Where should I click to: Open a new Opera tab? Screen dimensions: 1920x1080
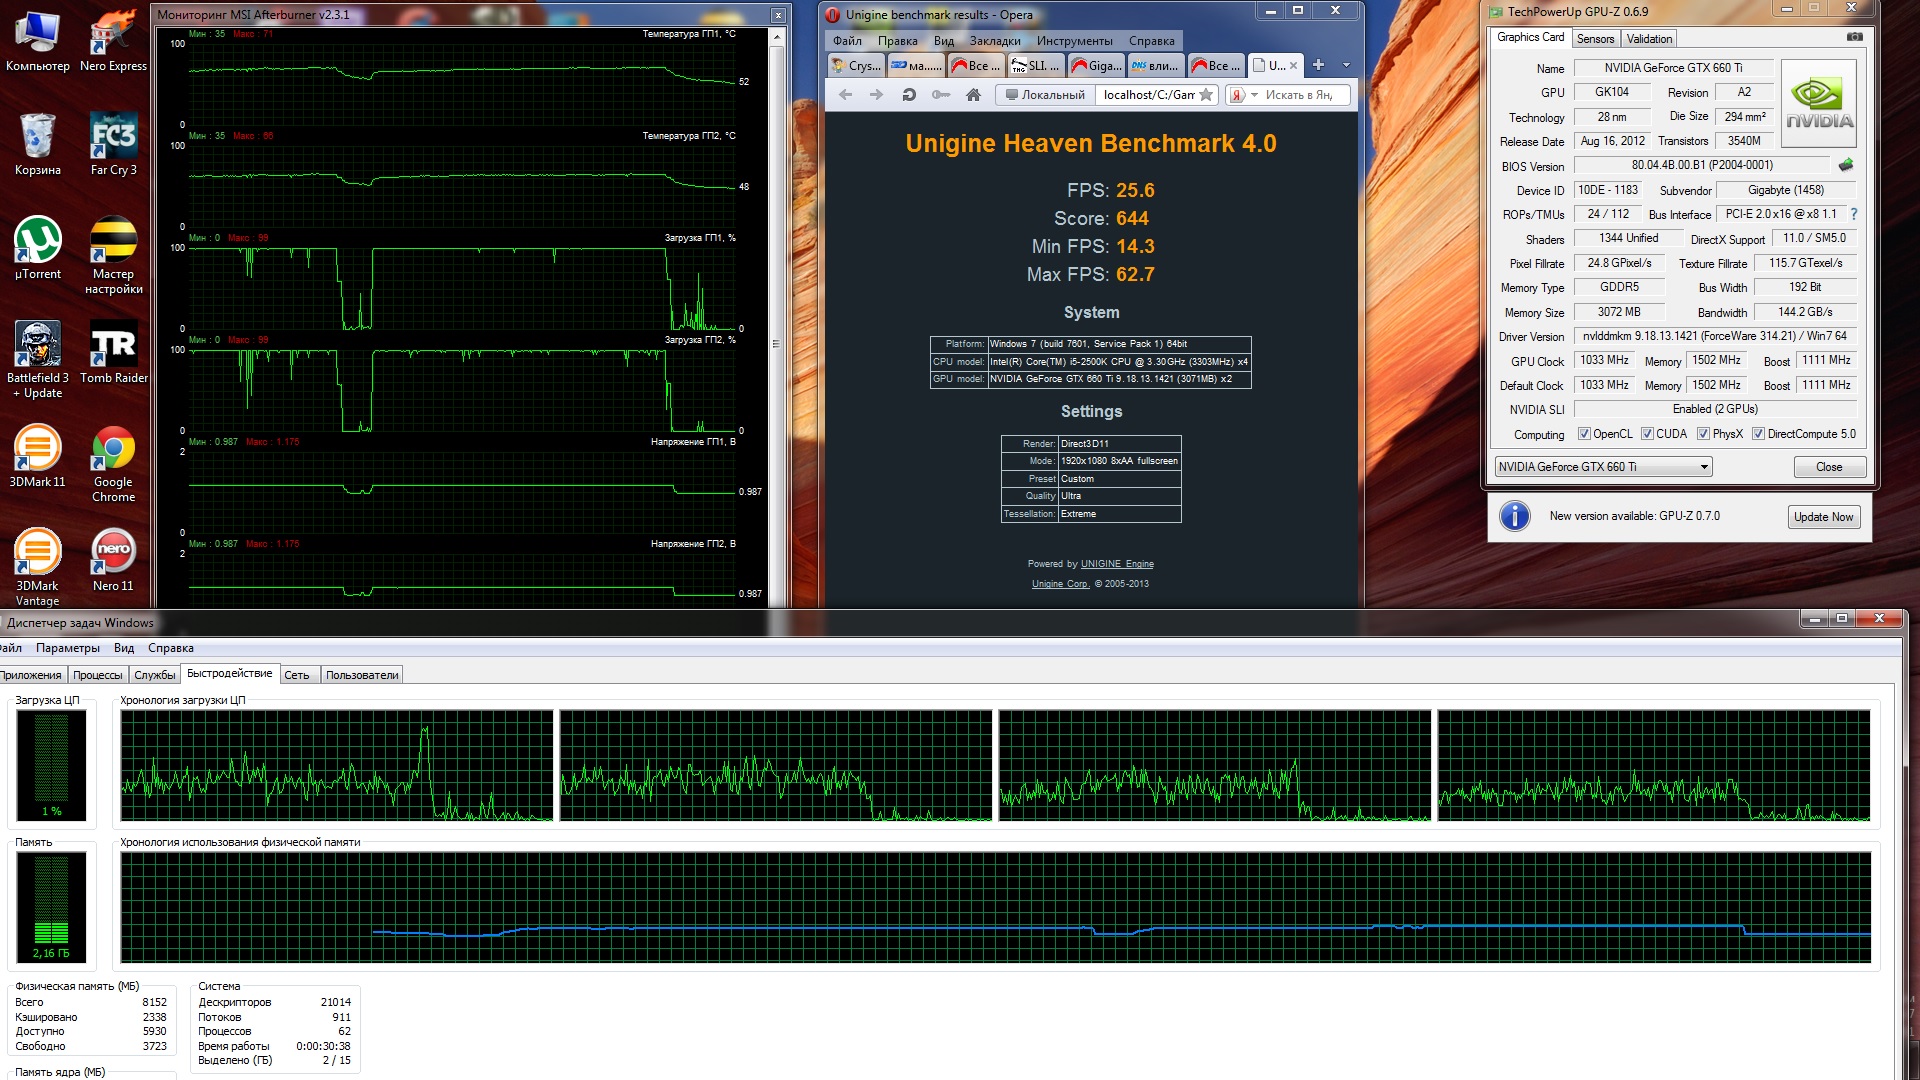point(1318,65)
